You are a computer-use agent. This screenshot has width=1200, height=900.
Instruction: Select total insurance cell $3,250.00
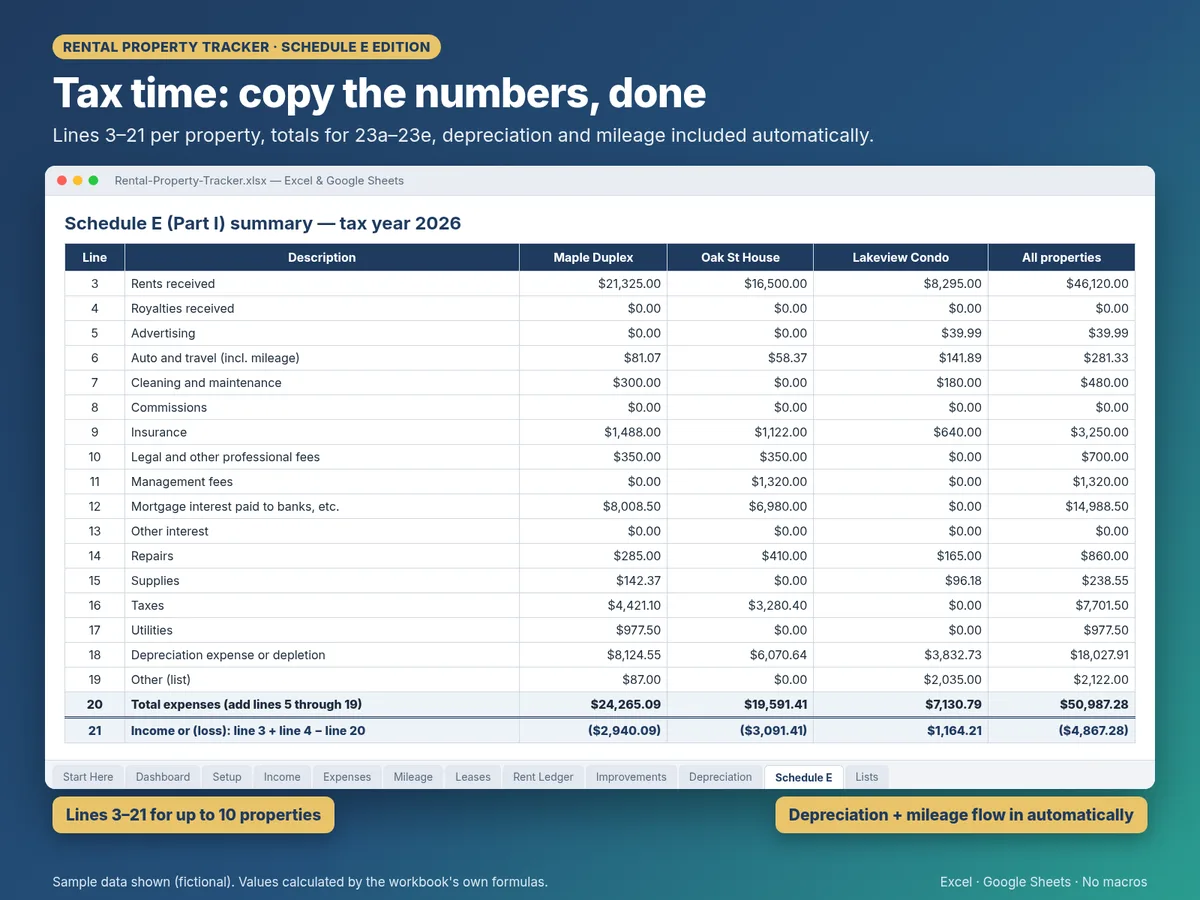1061,432
